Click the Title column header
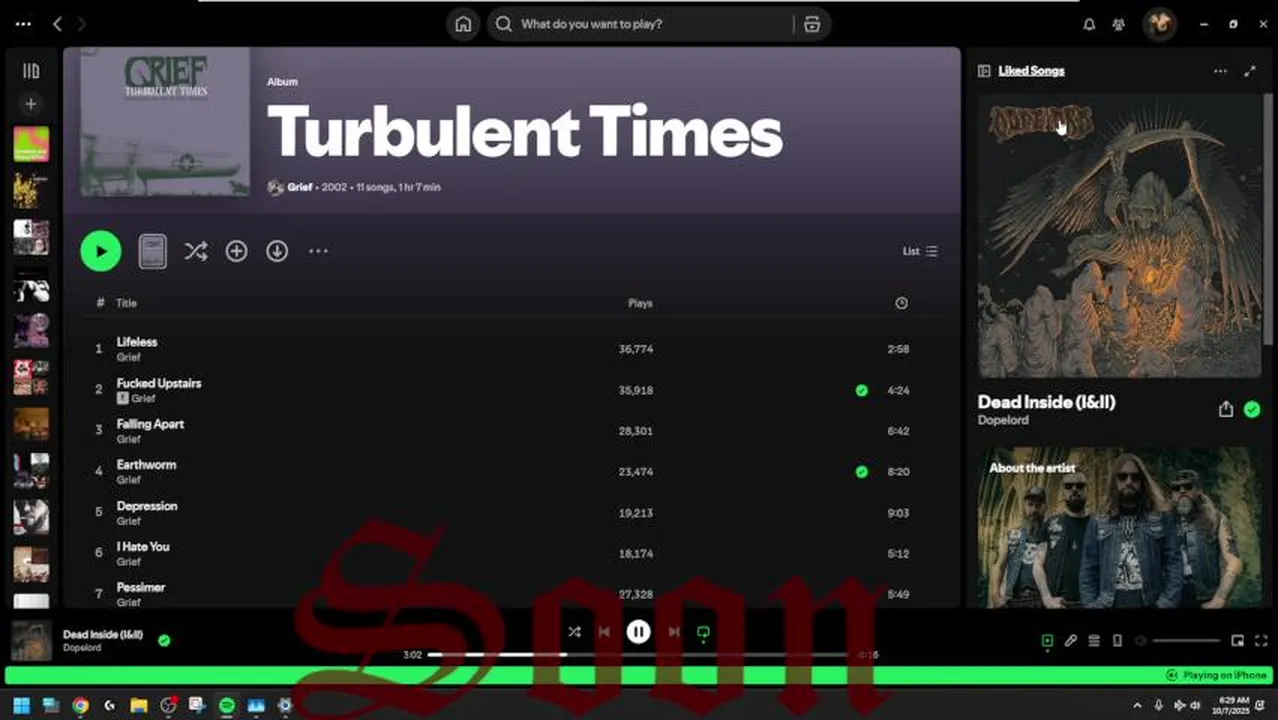This screenshot has height=720, width=1278. click(x=126, y=303)
